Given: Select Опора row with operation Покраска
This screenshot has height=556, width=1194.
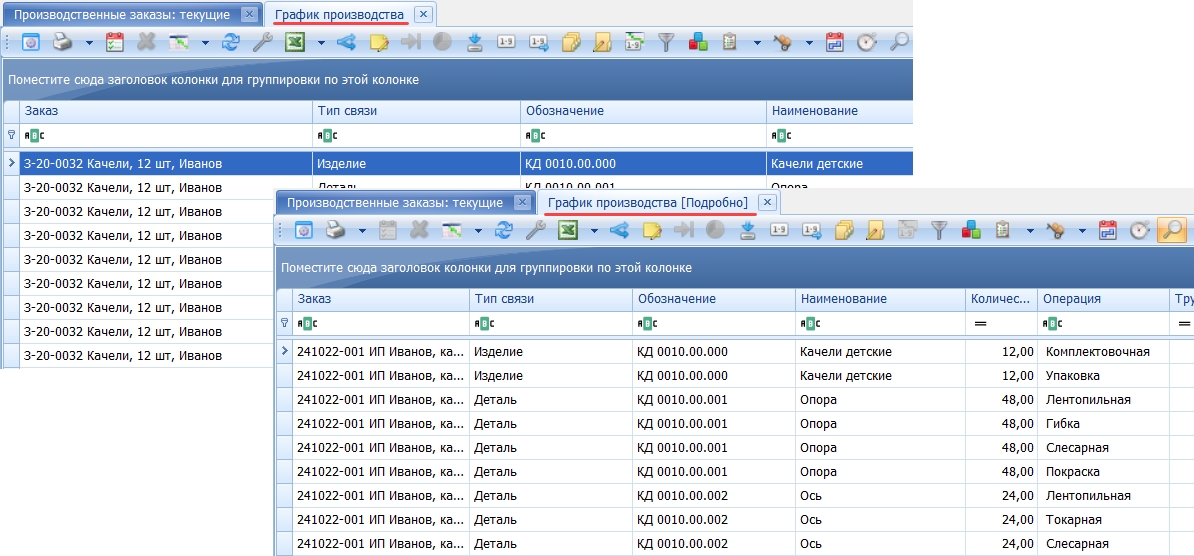Looking at the screenshot, I should pyautogui.click(x=735, y=472).
